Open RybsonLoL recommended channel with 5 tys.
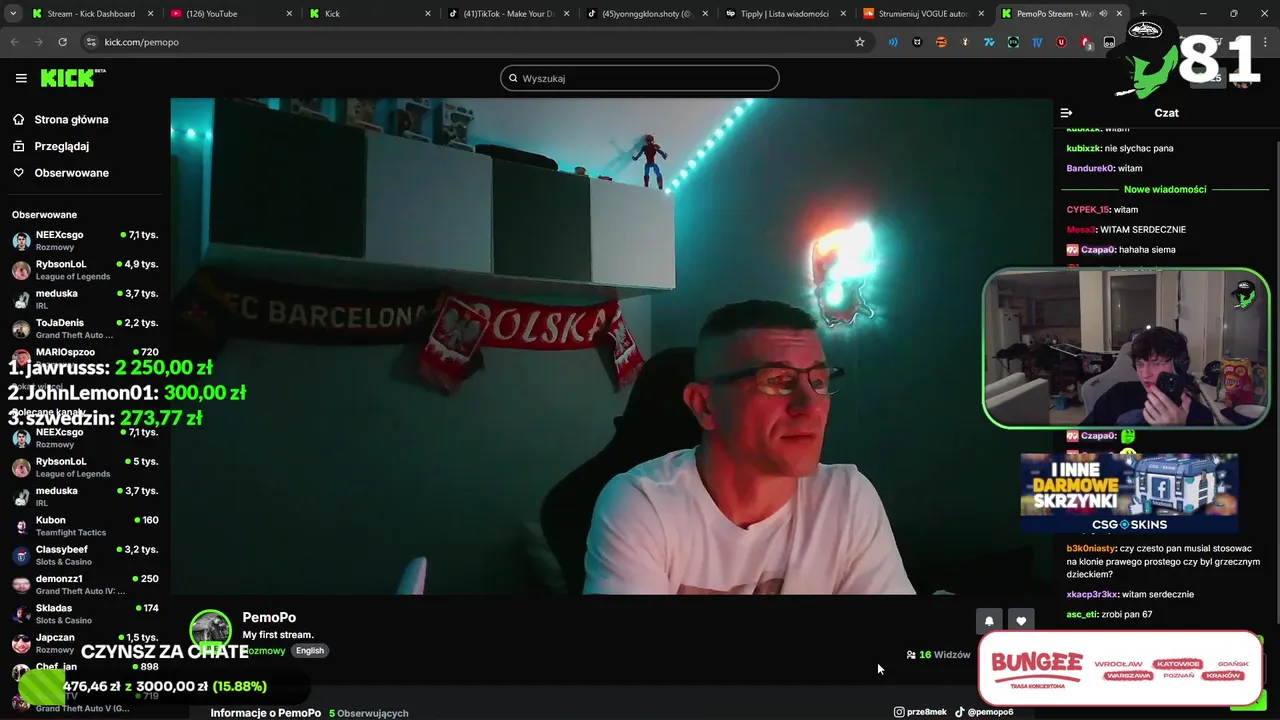1280x720 pixels. [x=85, y=467]
